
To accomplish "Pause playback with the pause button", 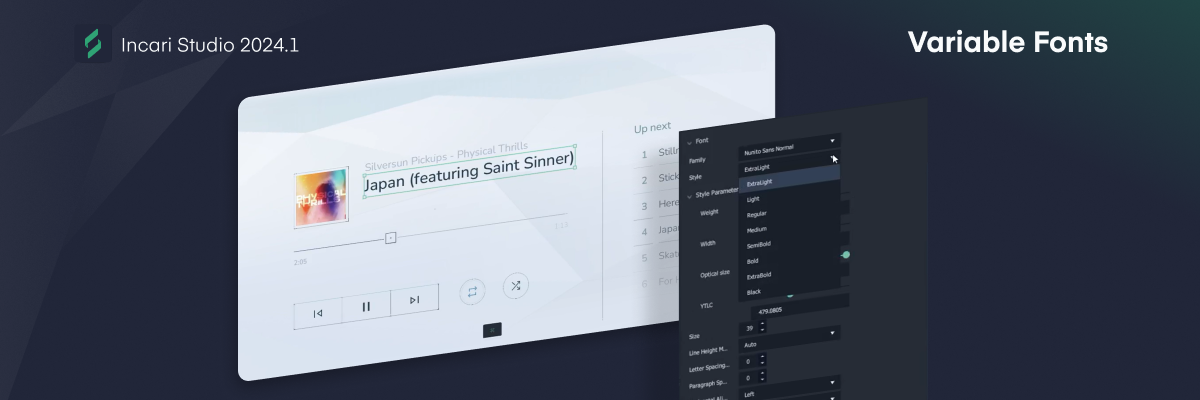I will tap(366, 308).
